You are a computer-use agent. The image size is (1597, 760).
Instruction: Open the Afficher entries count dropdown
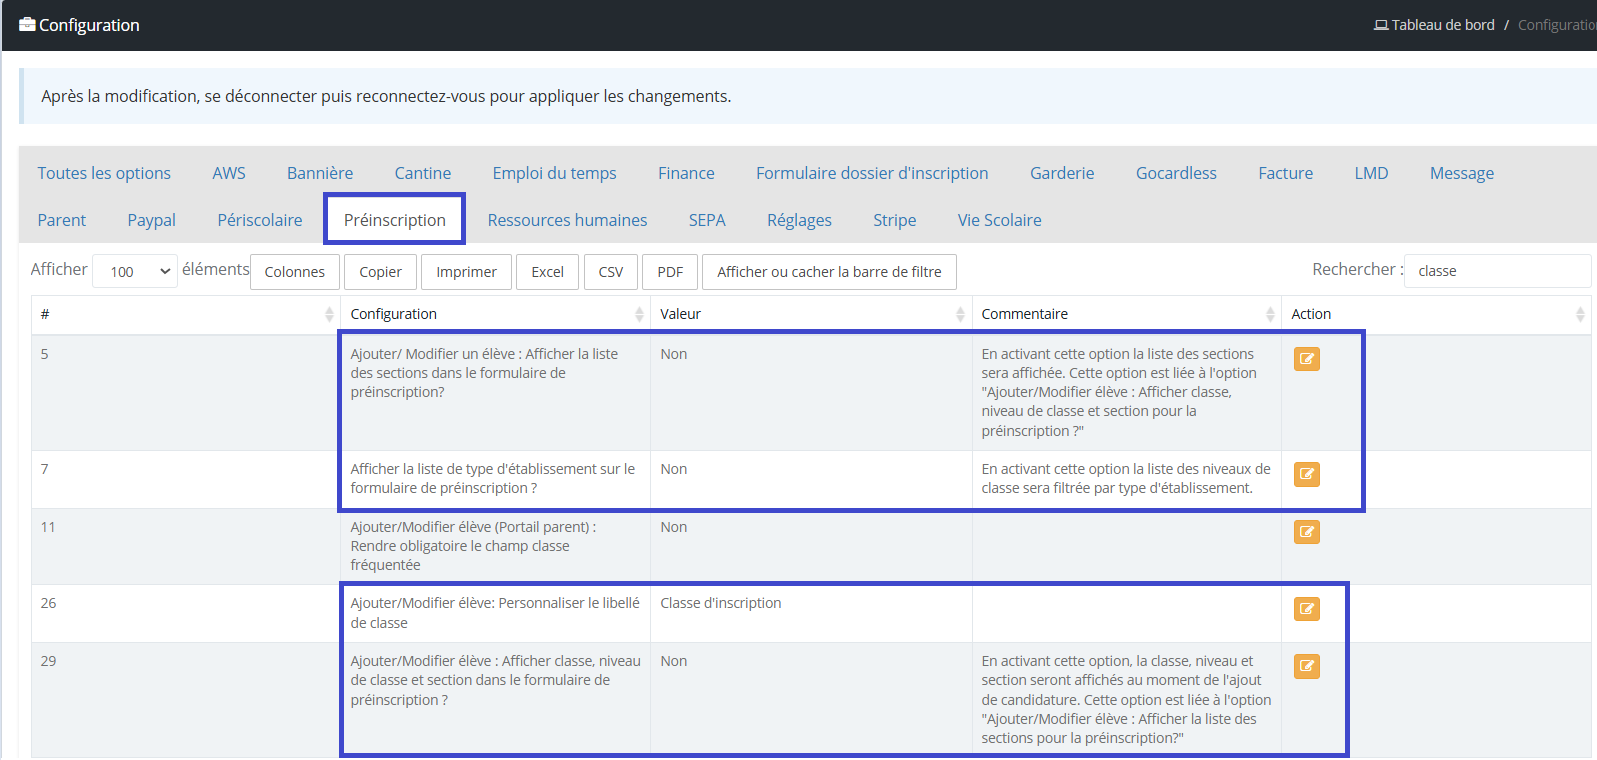click(x=135, y=271)
